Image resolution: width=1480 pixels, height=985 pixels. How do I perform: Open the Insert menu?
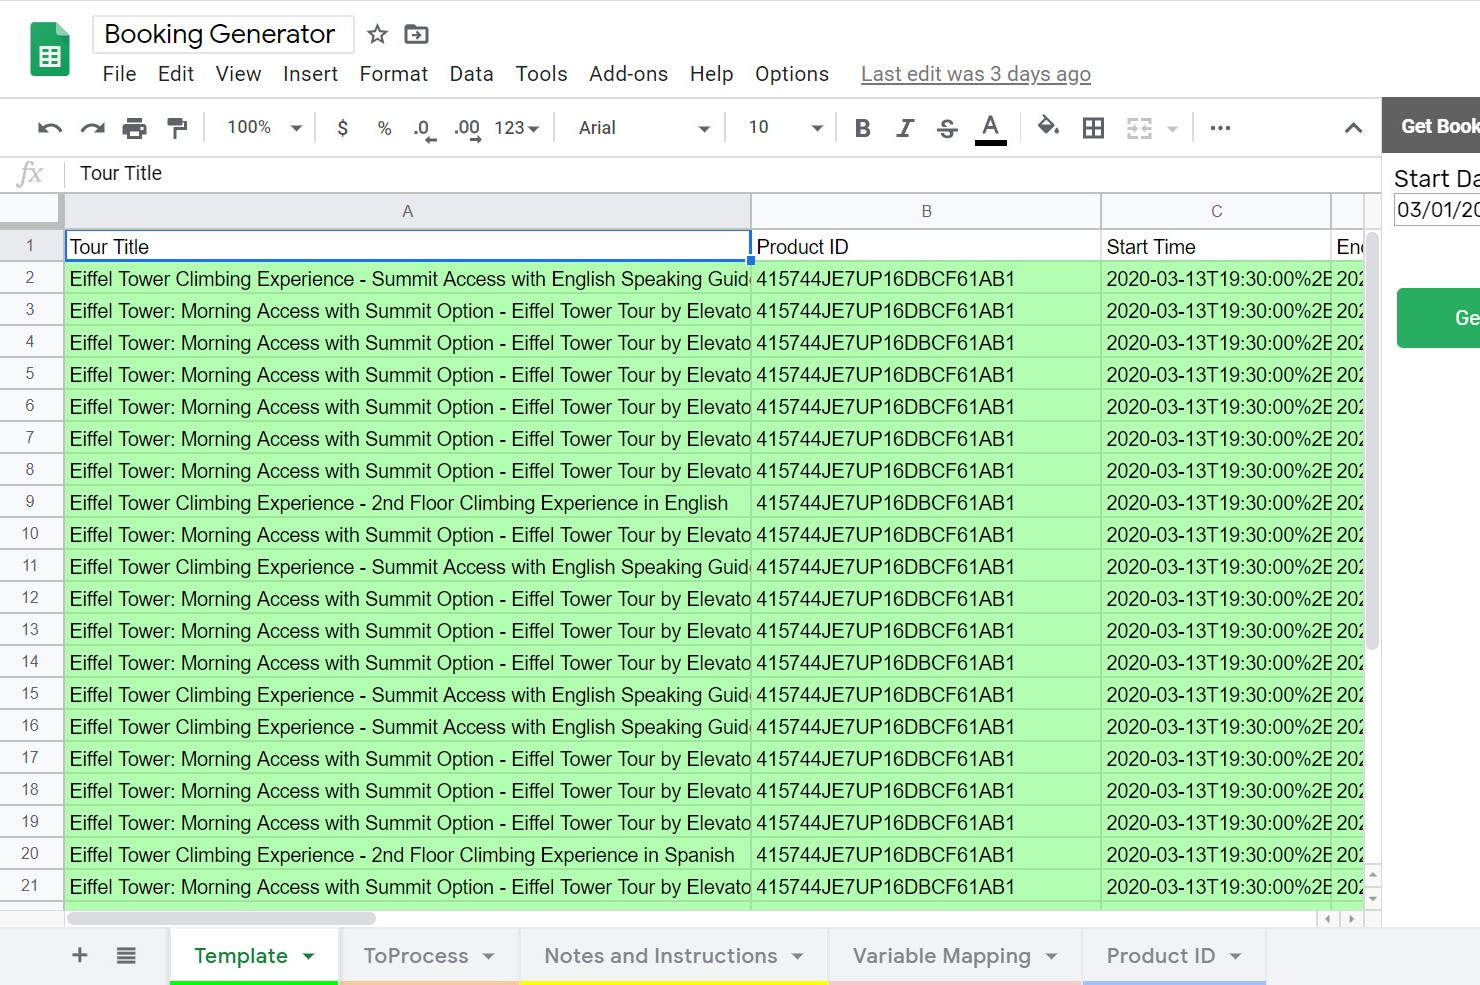(x=310, y=74)
